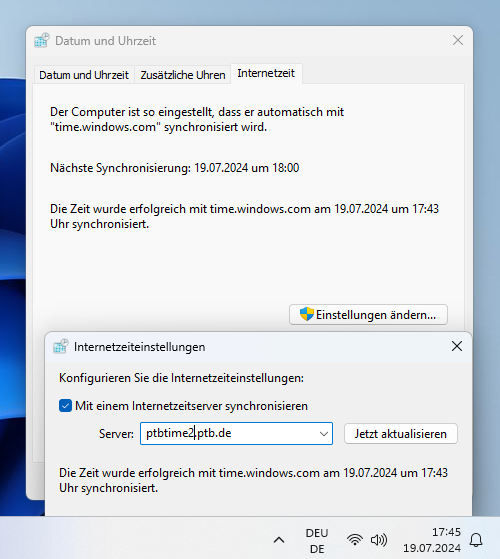Screen dimensions: 500x559
Task: Click the Einstellungen ändern... button
Action: click(x=368, y=314)
